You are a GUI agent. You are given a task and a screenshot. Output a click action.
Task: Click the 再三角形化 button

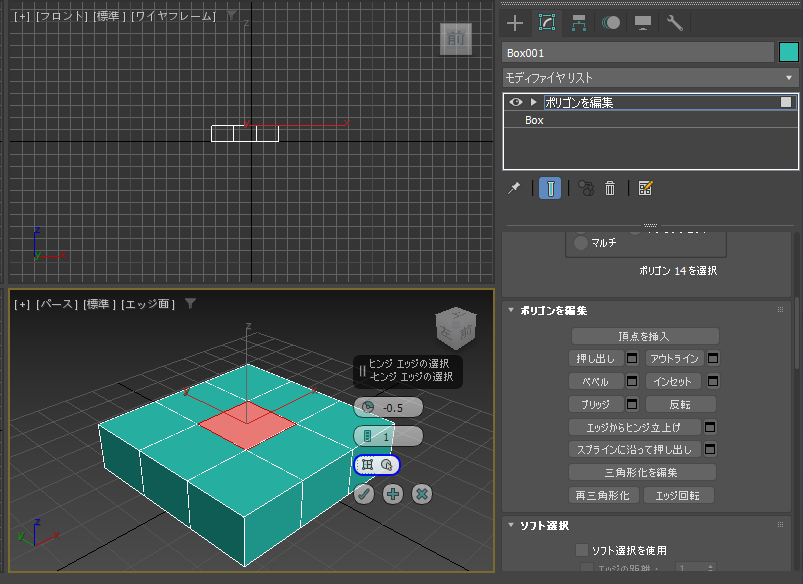click(604, 495)
